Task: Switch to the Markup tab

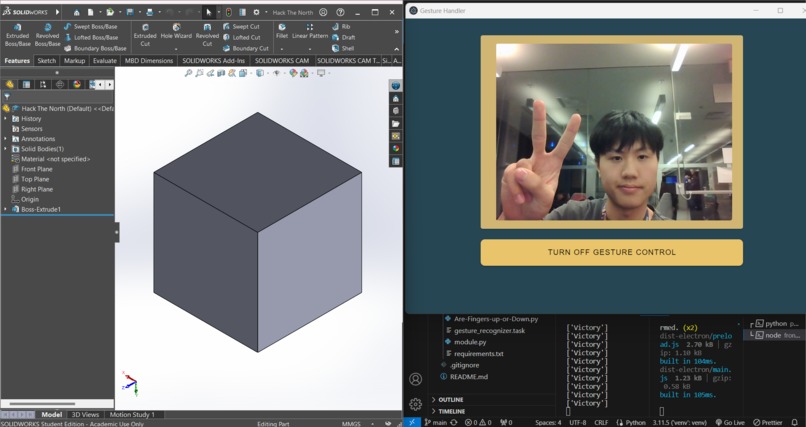Action: [x=74, y=61]
